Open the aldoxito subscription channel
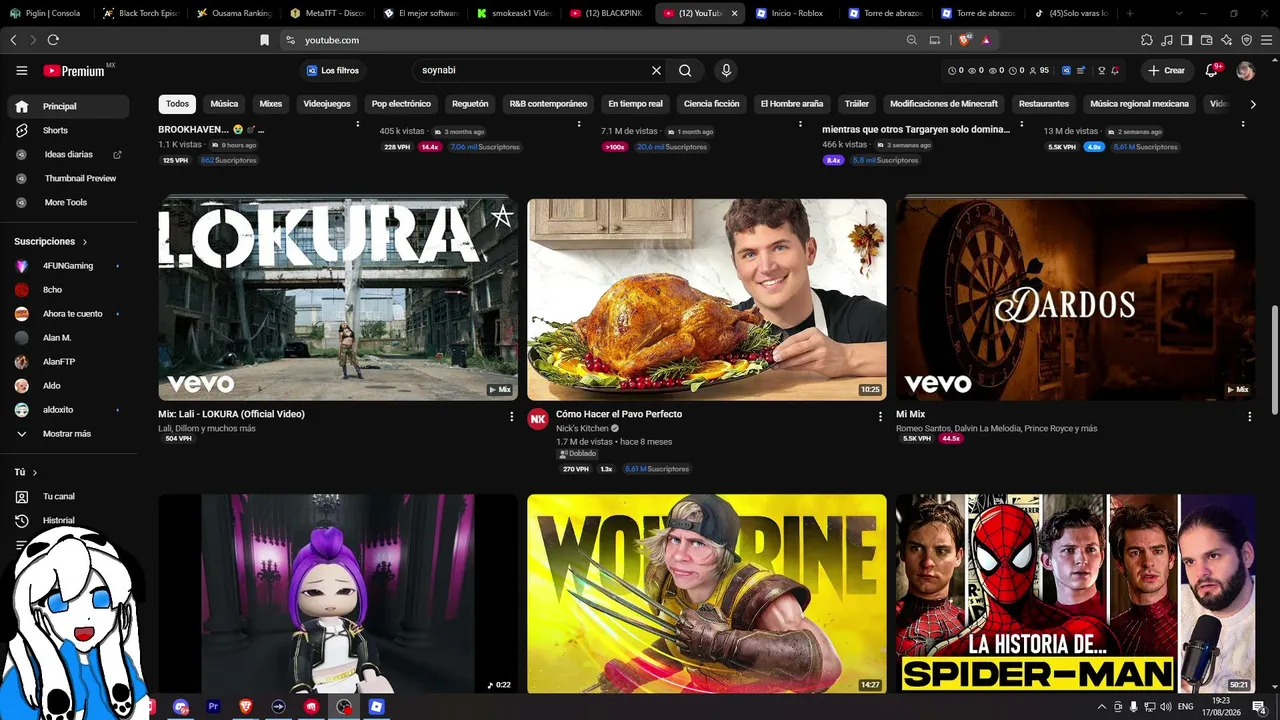Image resolution: width=1280 pixels, height=720 pixels. coord(68,410)
